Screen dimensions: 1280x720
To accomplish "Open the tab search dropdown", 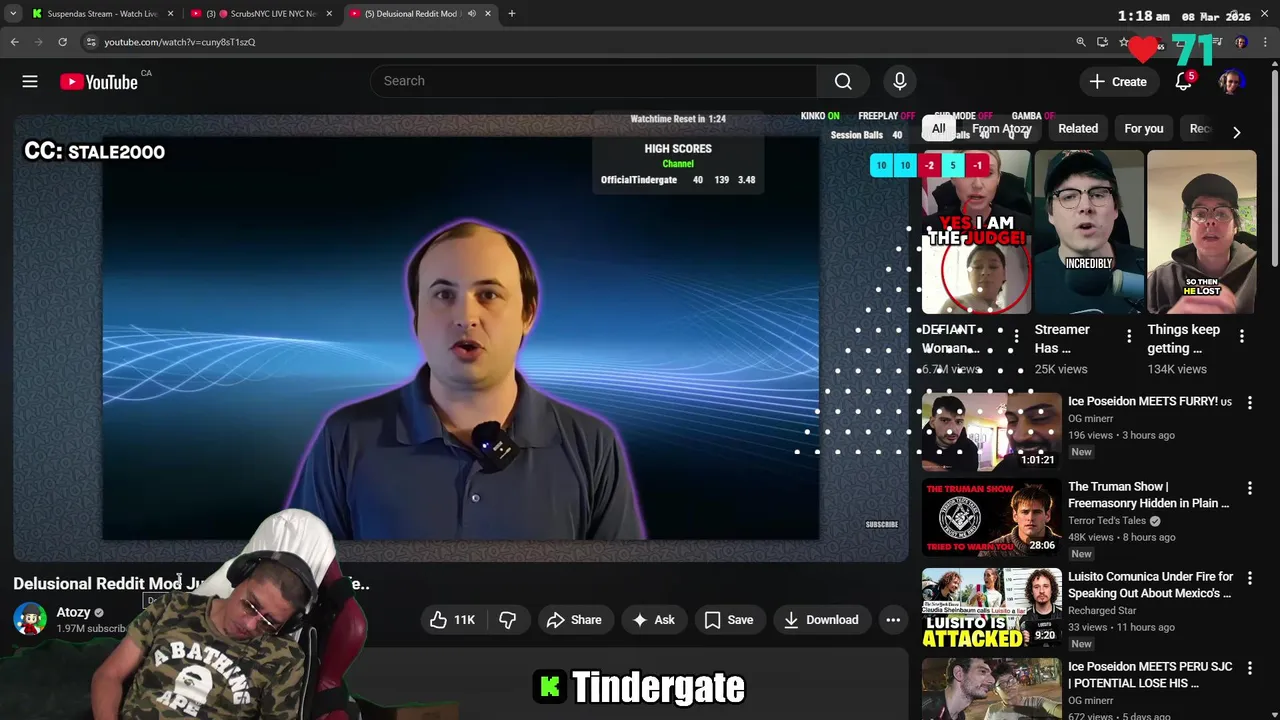I will click(12, 14).
